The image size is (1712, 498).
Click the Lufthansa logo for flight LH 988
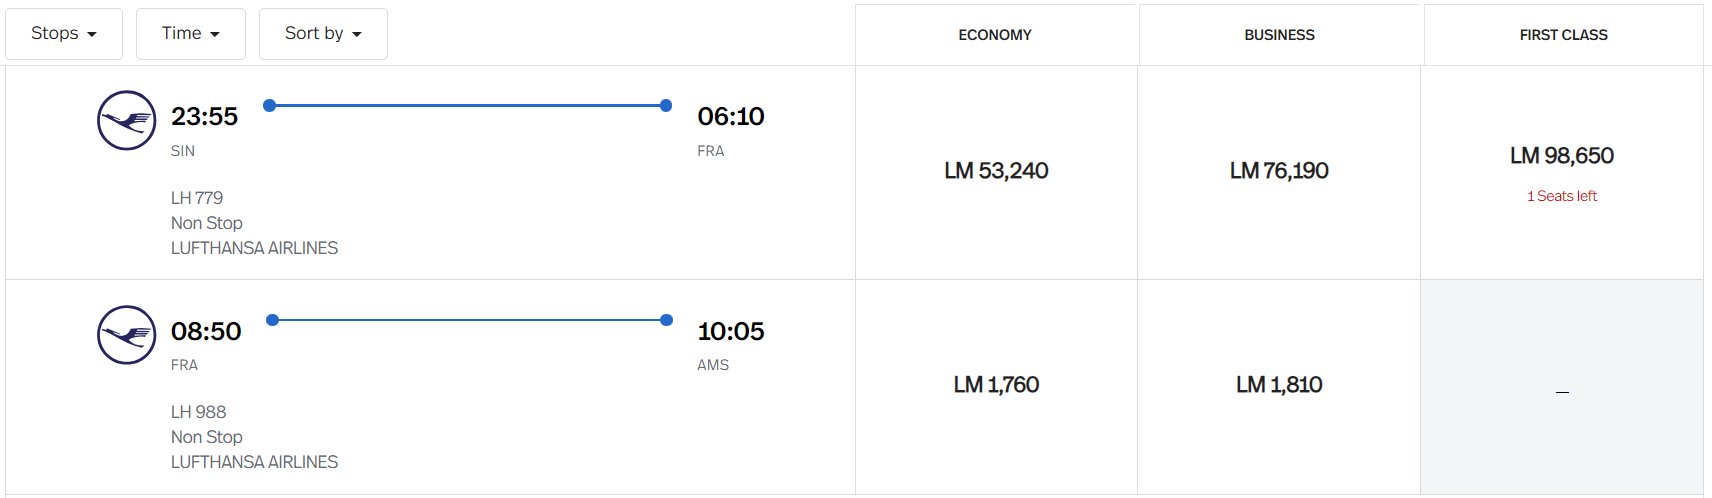(x=126, y=335)
